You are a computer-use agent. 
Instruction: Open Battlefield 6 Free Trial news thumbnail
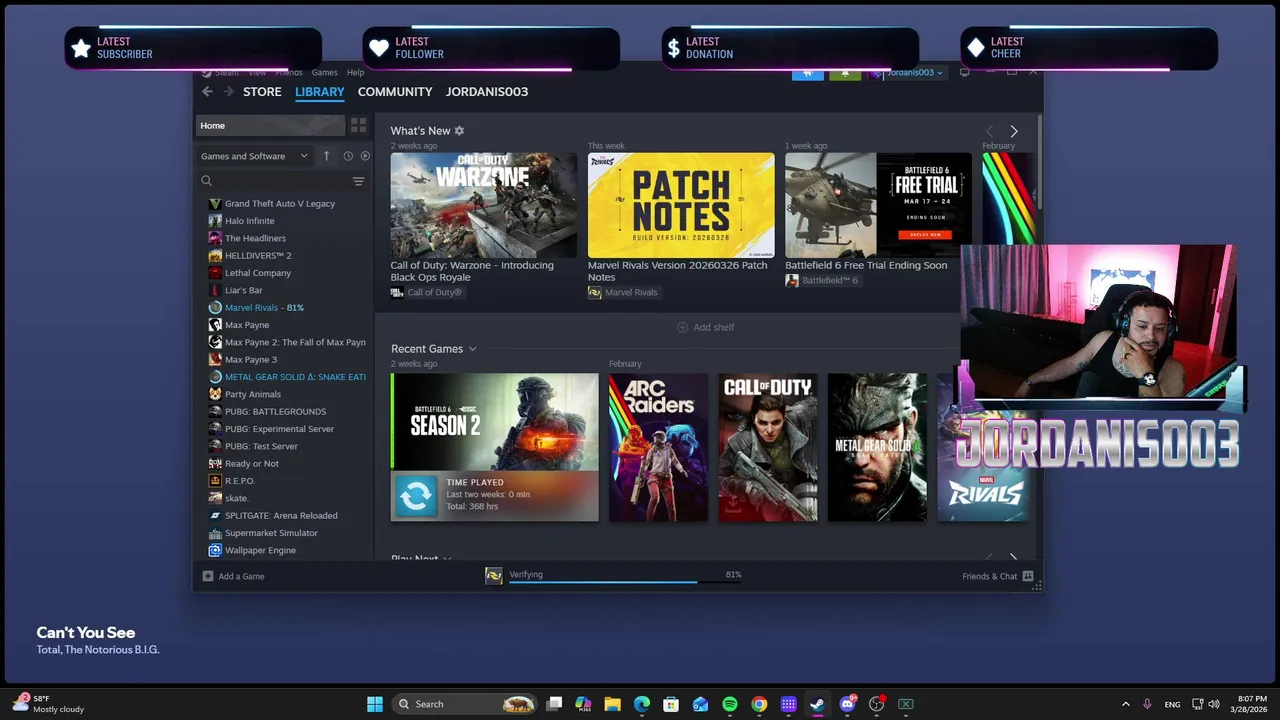878,205
